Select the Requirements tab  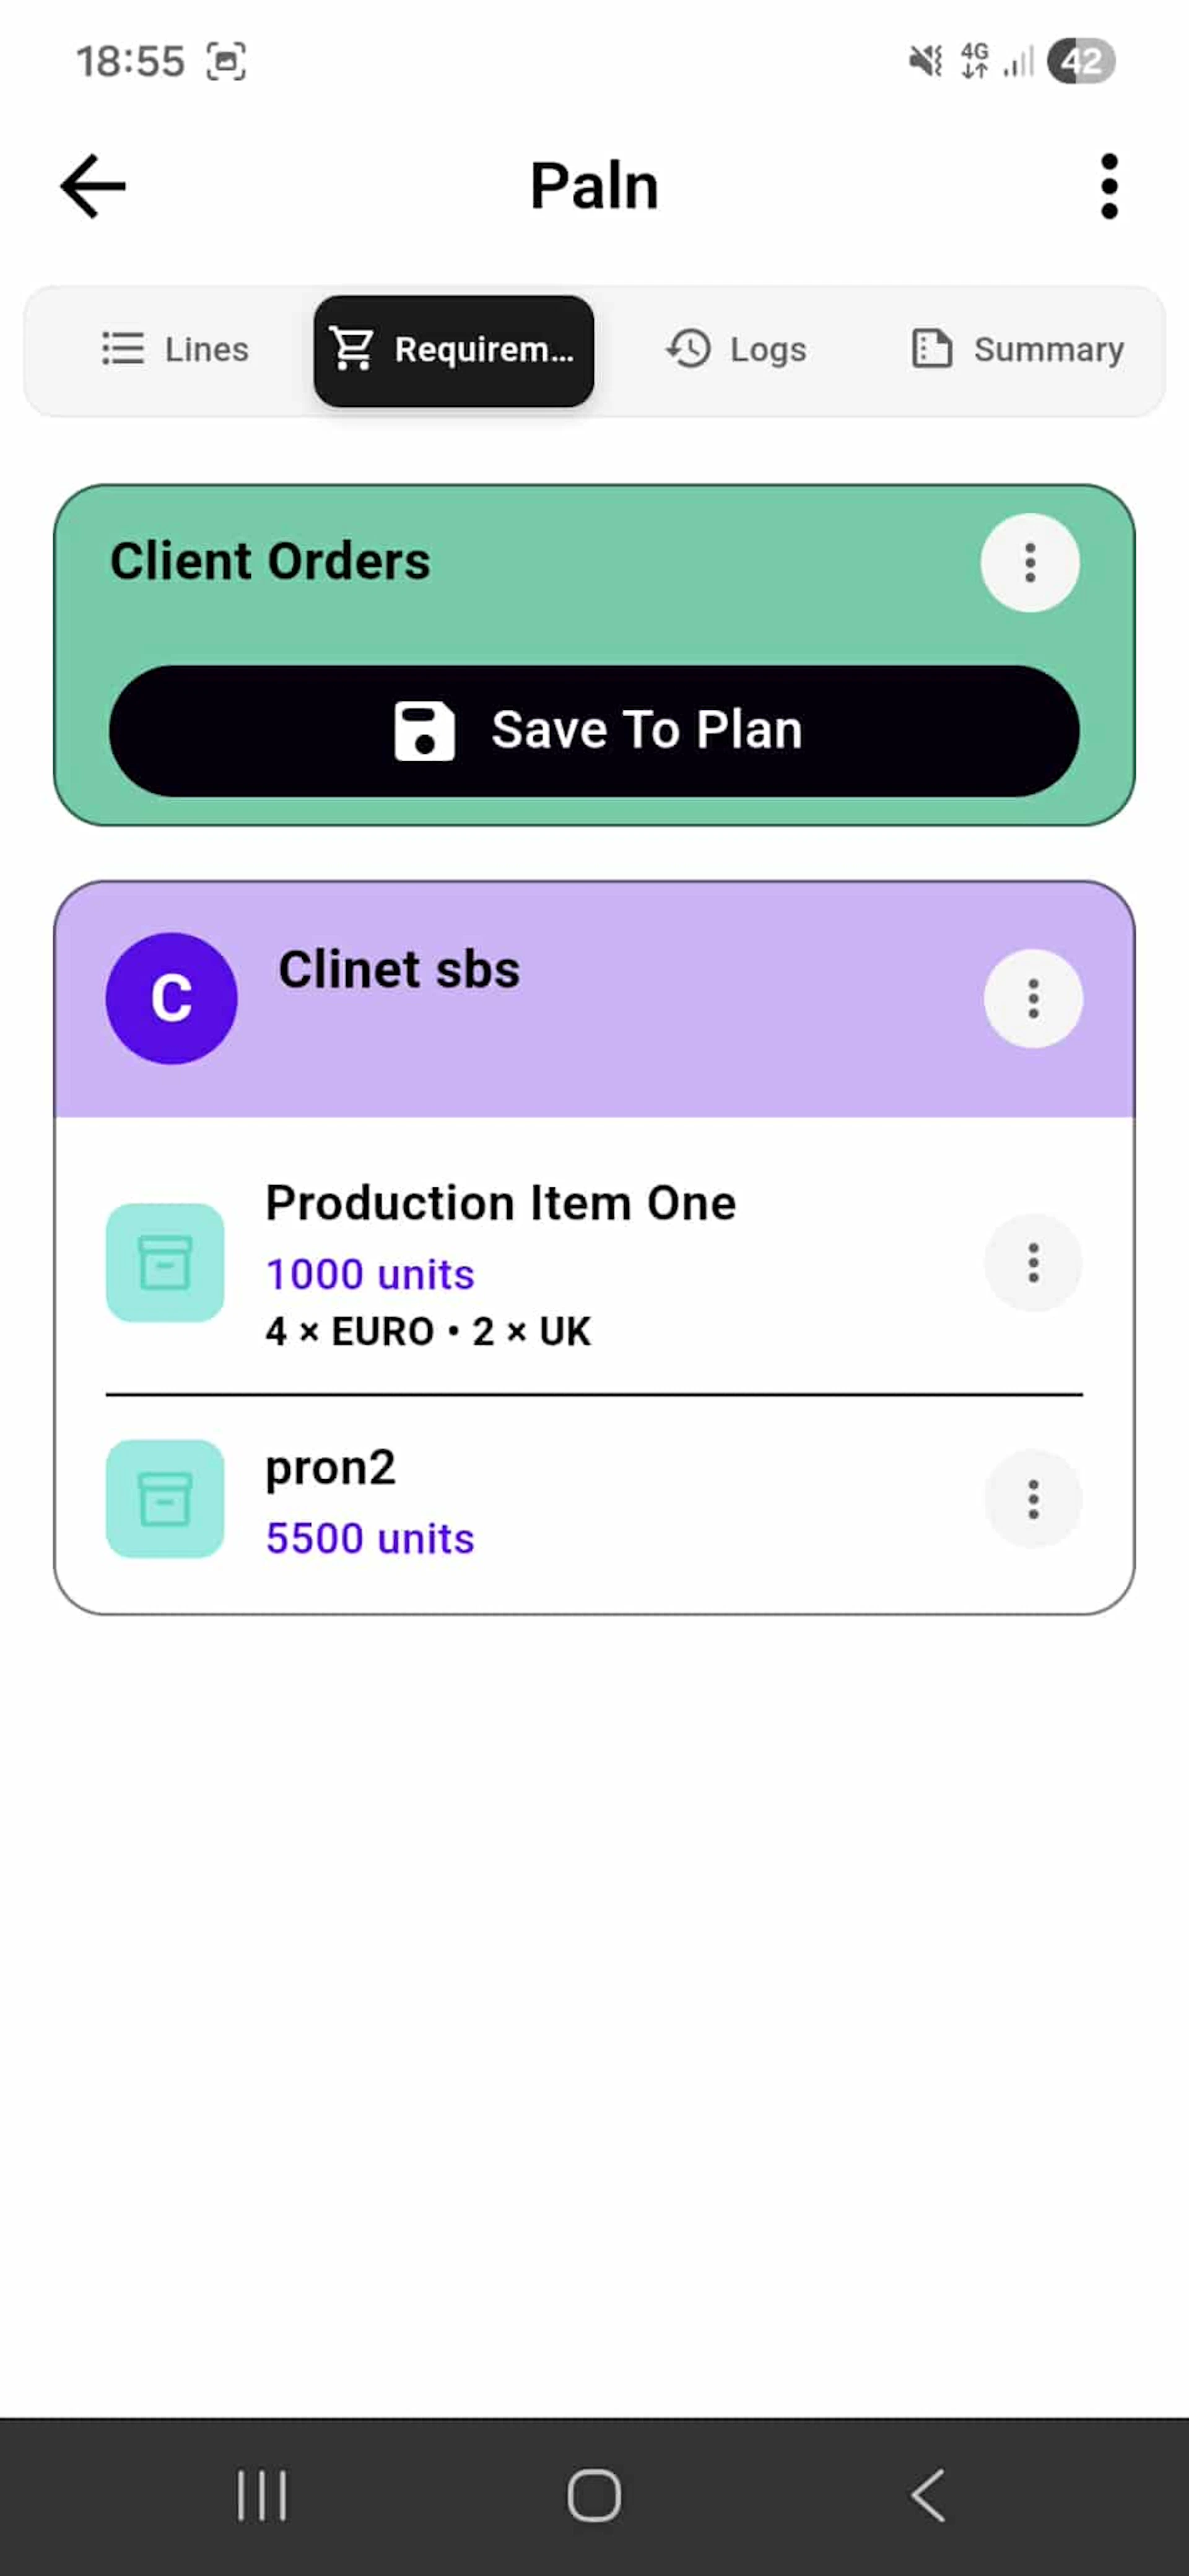454,350
